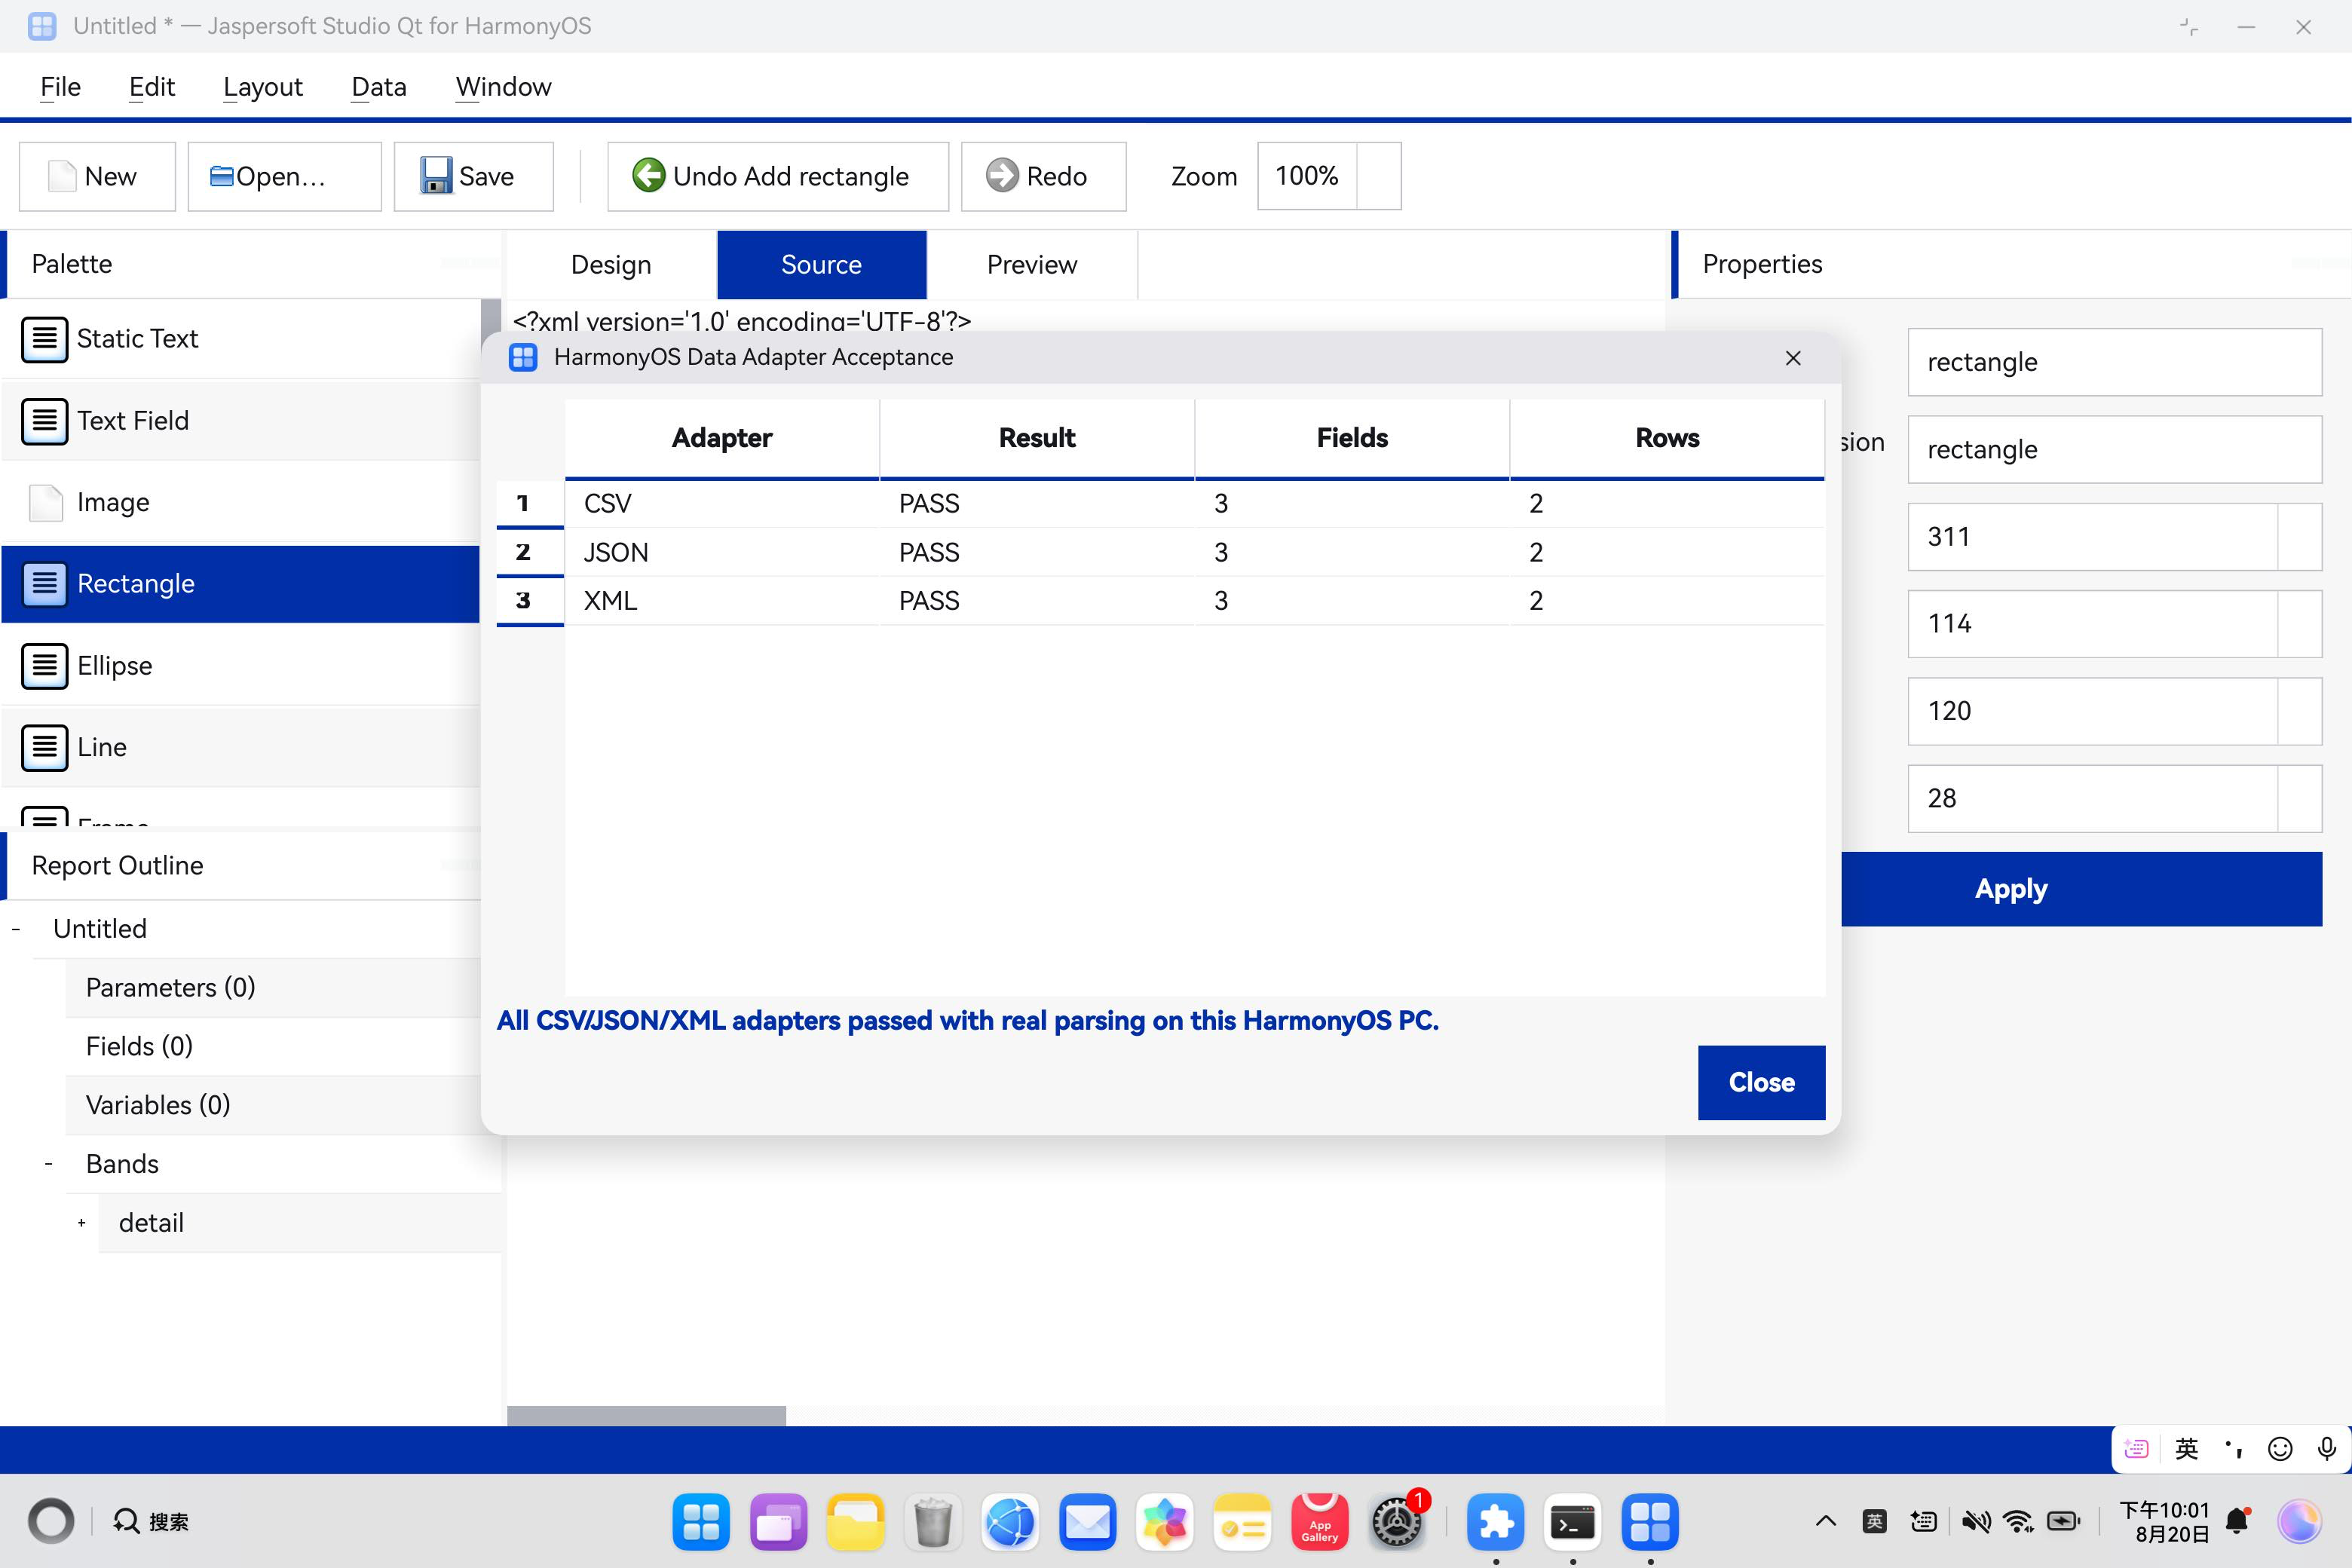Open the Layout menu
Viewport: 2352px width, 1568px height.
(263, 87)
